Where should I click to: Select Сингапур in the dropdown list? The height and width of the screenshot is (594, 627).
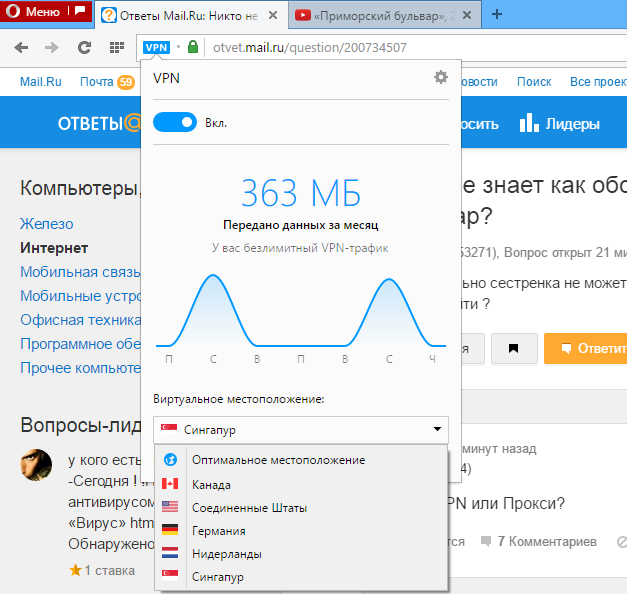click(301, 576)
